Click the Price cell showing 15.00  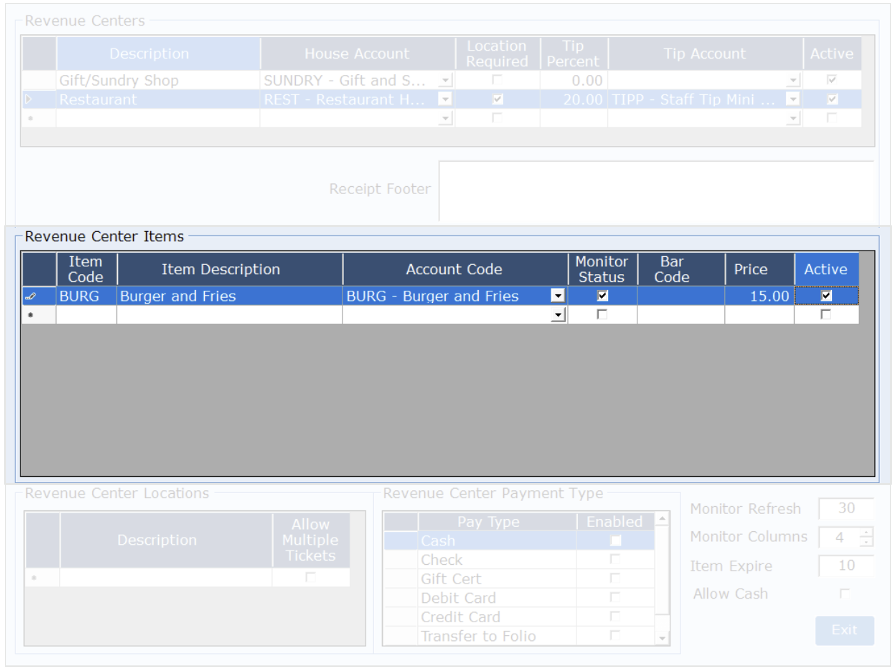tap(758, 296)
